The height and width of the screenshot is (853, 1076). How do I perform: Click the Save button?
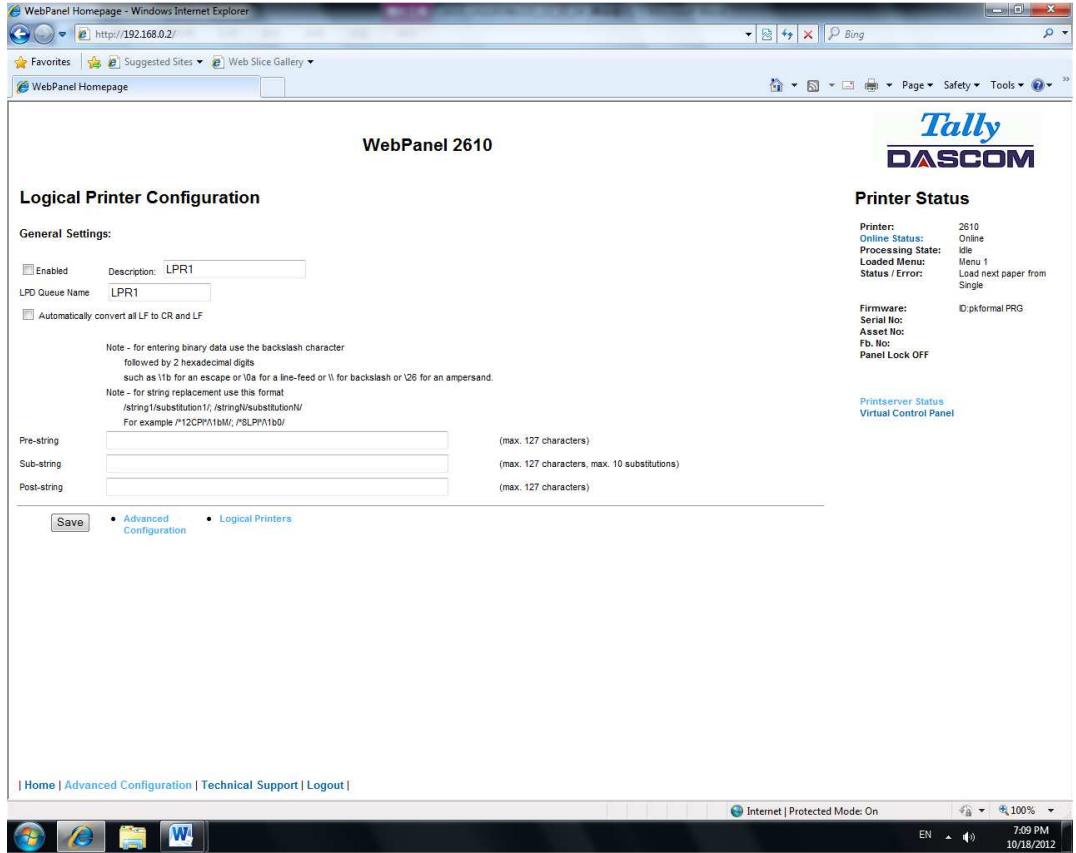[72, 520]
